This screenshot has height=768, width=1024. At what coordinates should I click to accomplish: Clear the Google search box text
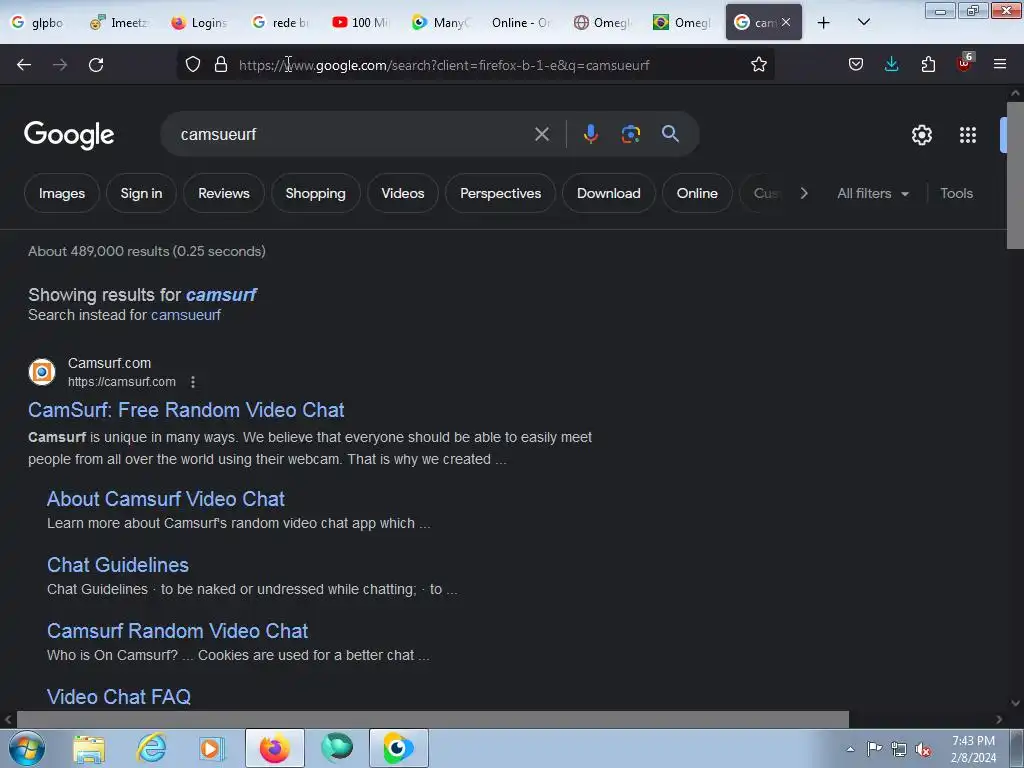click(x=541, y=135)
